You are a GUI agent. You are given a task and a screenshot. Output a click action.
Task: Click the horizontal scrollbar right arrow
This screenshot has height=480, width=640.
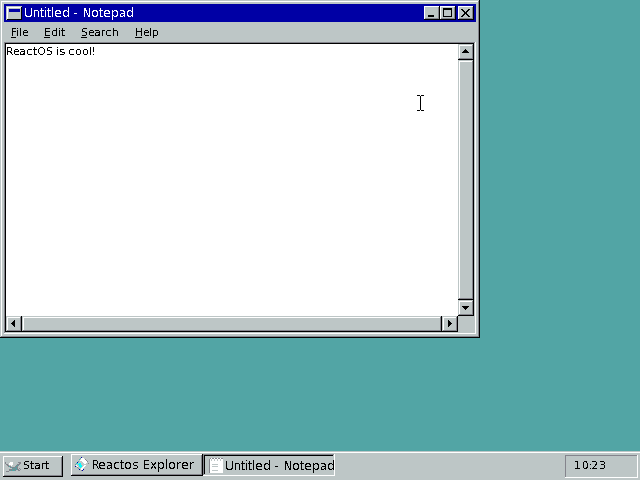click(x=449, y=324)
